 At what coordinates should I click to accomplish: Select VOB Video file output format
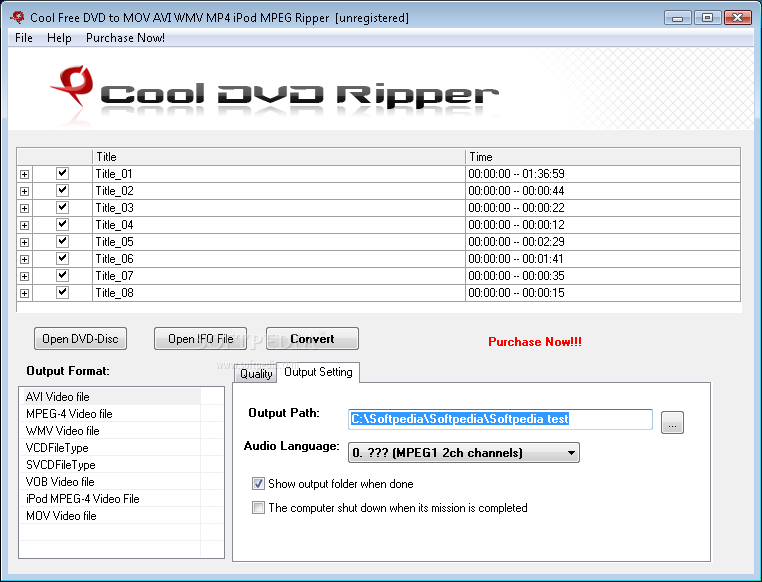112,482
